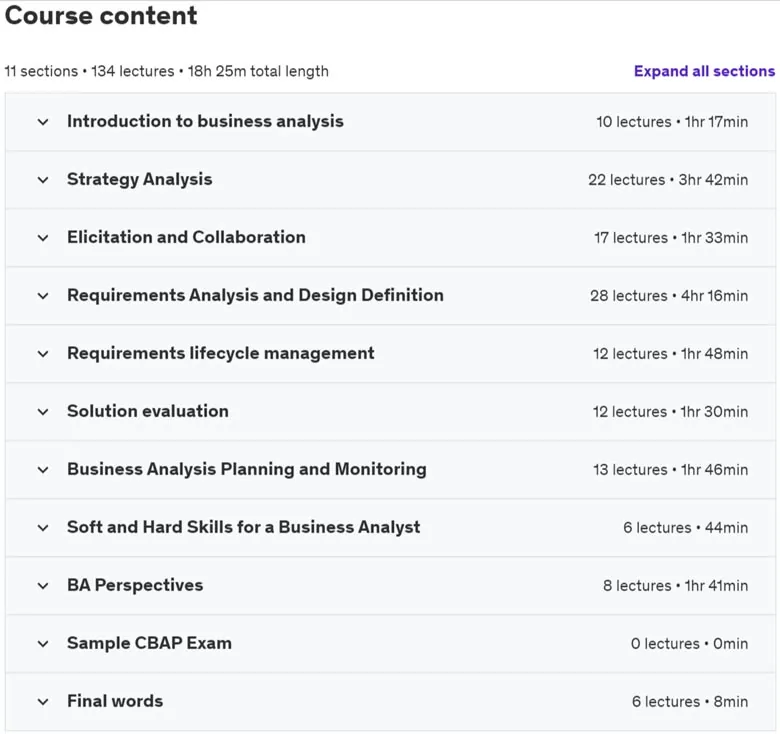780x734 pixels.
Task: Expand the Introduction to business analysis chevron
Action: [43, 122]
